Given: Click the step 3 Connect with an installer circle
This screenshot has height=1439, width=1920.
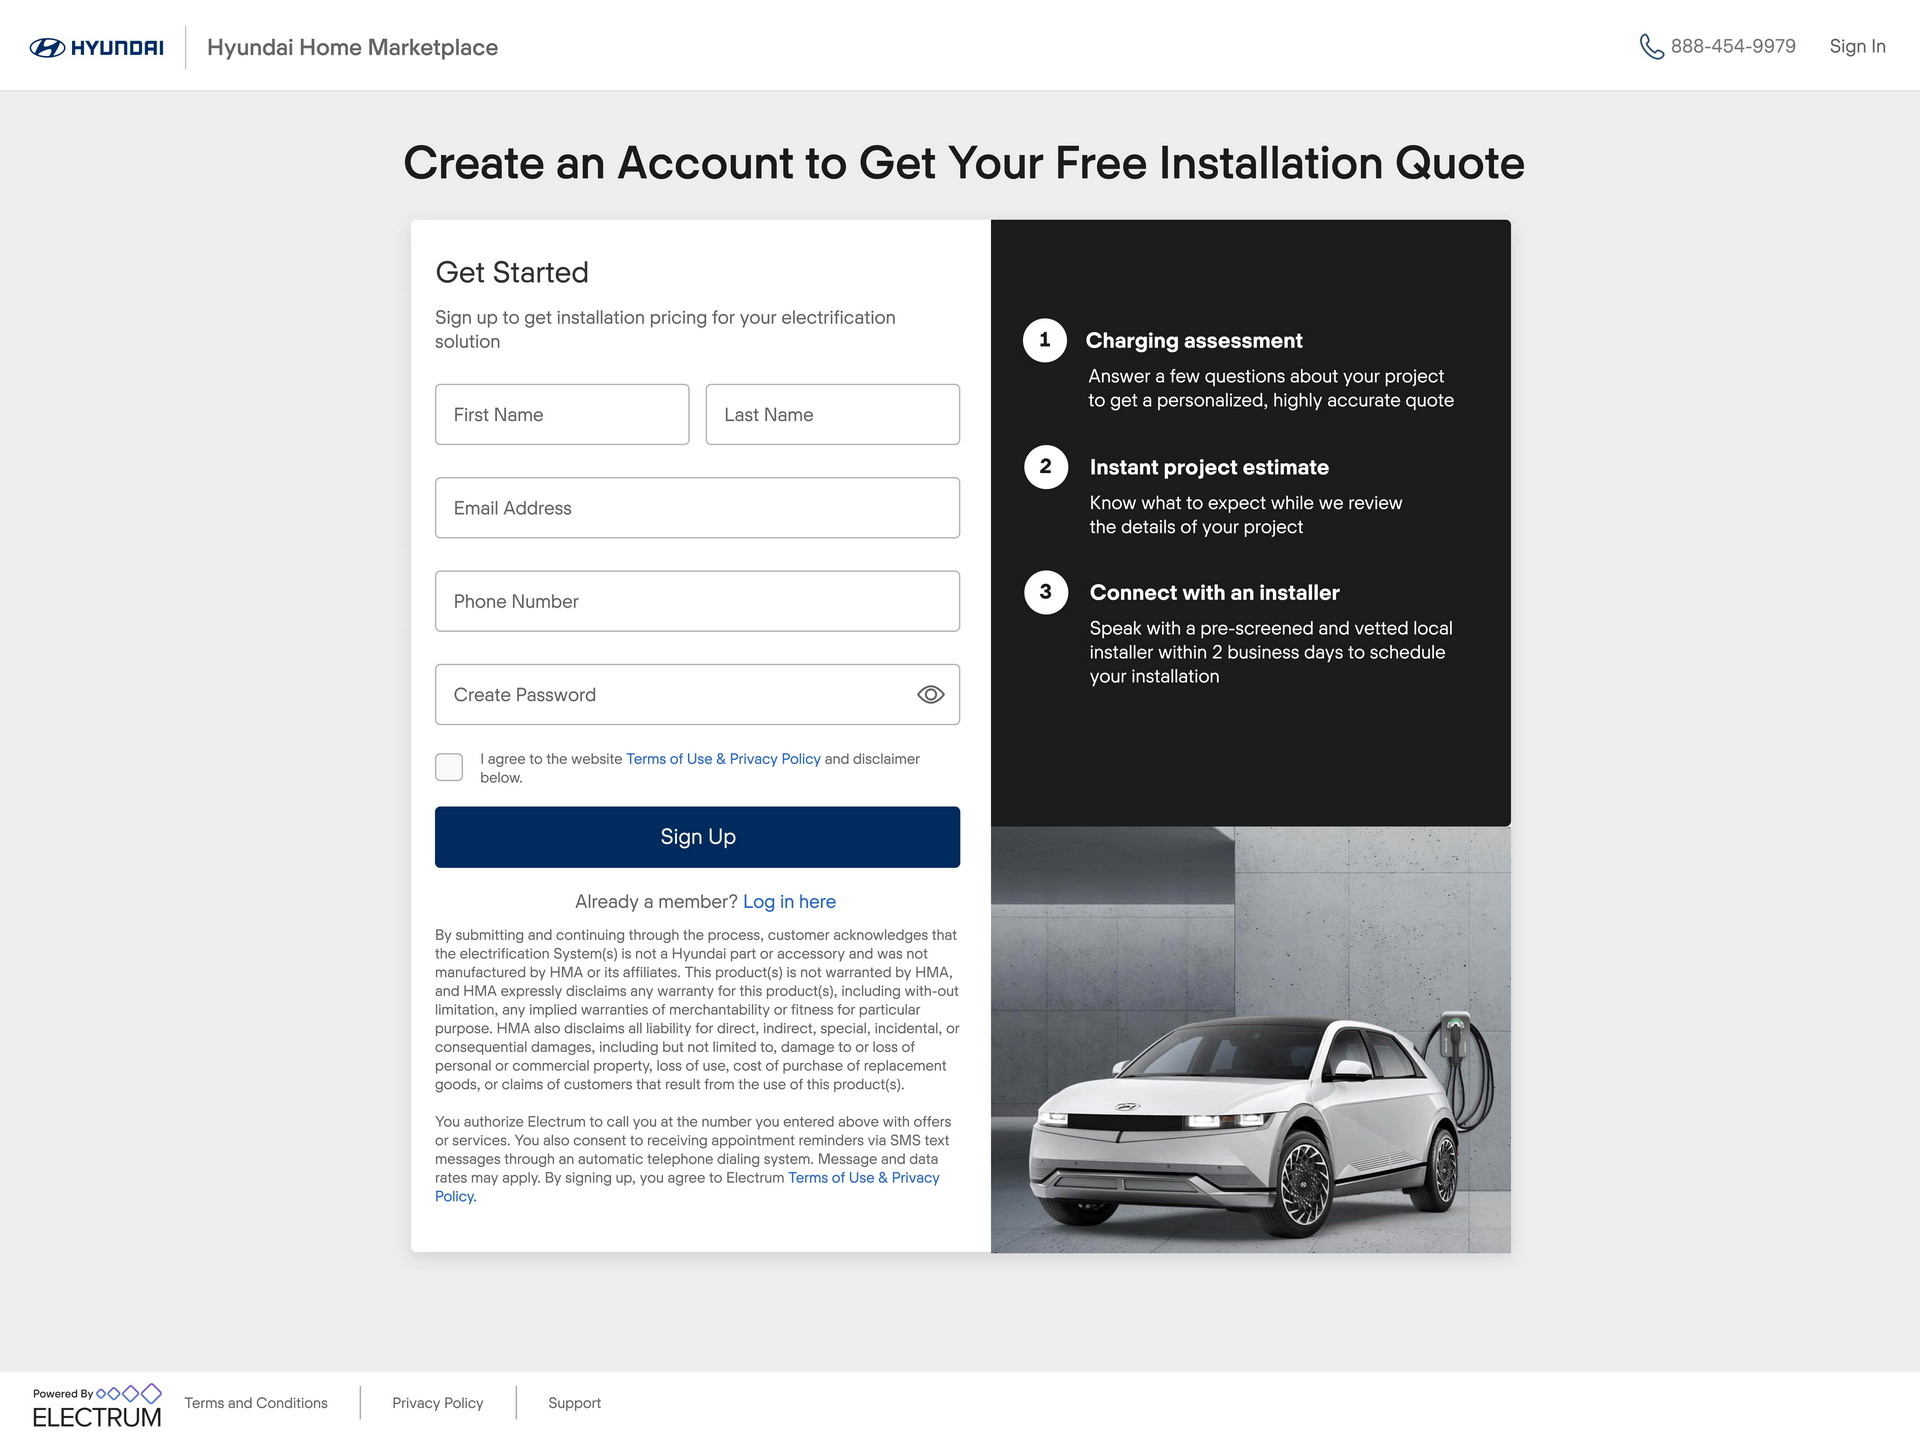Looking at the screenshot, I should [x=1044, y=592].
